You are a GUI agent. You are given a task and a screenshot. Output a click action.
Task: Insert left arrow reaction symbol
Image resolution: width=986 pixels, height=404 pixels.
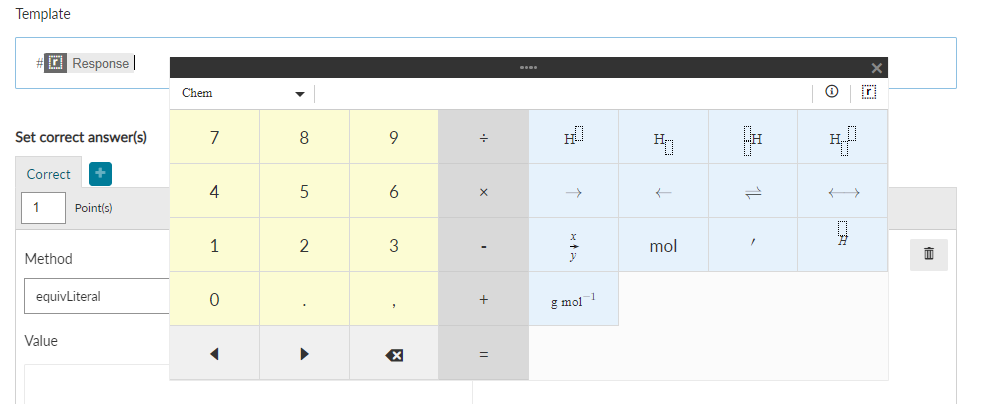click(663, 191)
